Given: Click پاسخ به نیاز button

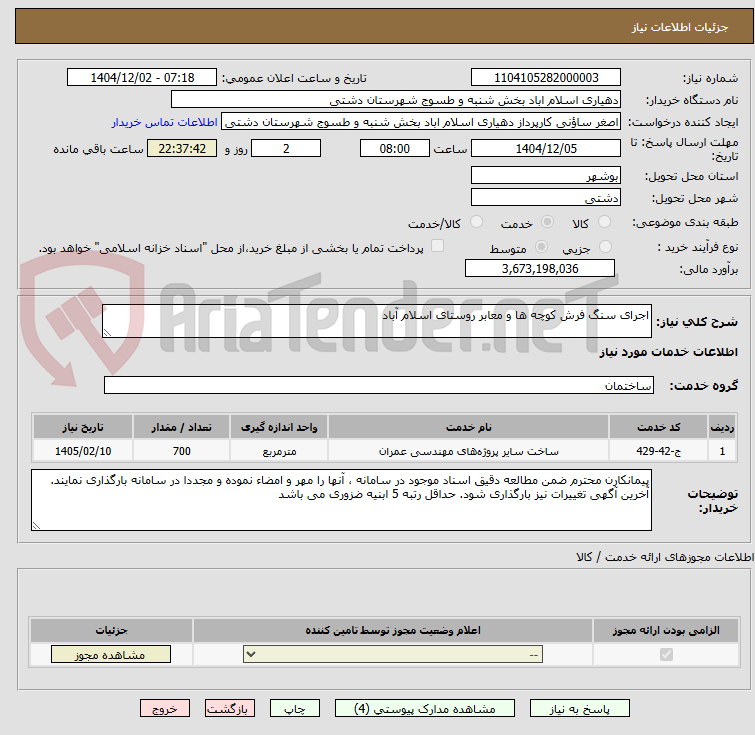Looking at the screenshot, I should click(x=580, y=709).
